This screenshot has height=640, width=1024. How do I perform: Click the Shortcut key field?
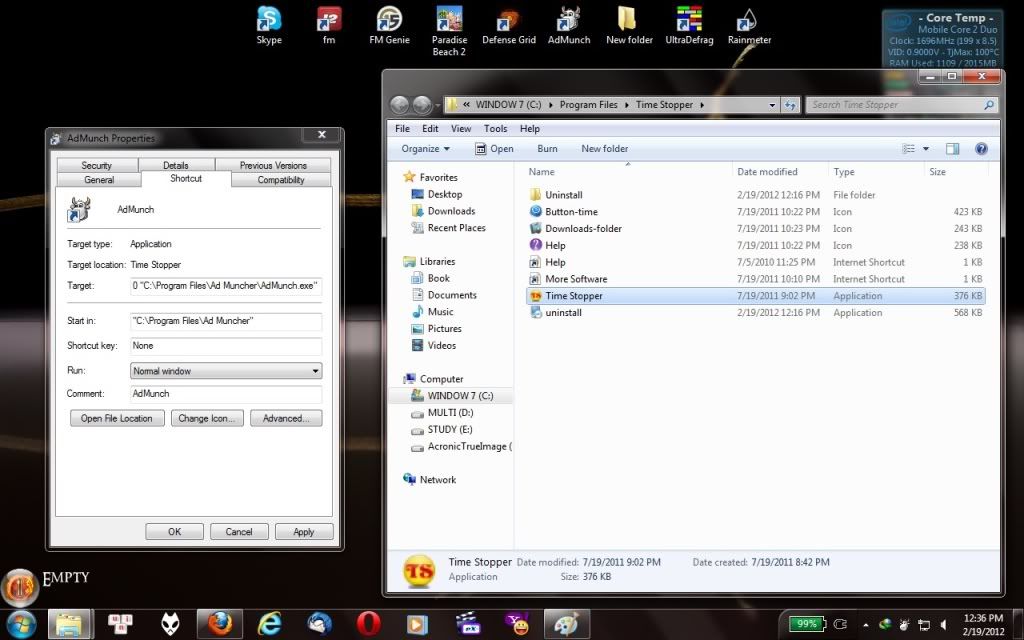[x=226, y=345]
